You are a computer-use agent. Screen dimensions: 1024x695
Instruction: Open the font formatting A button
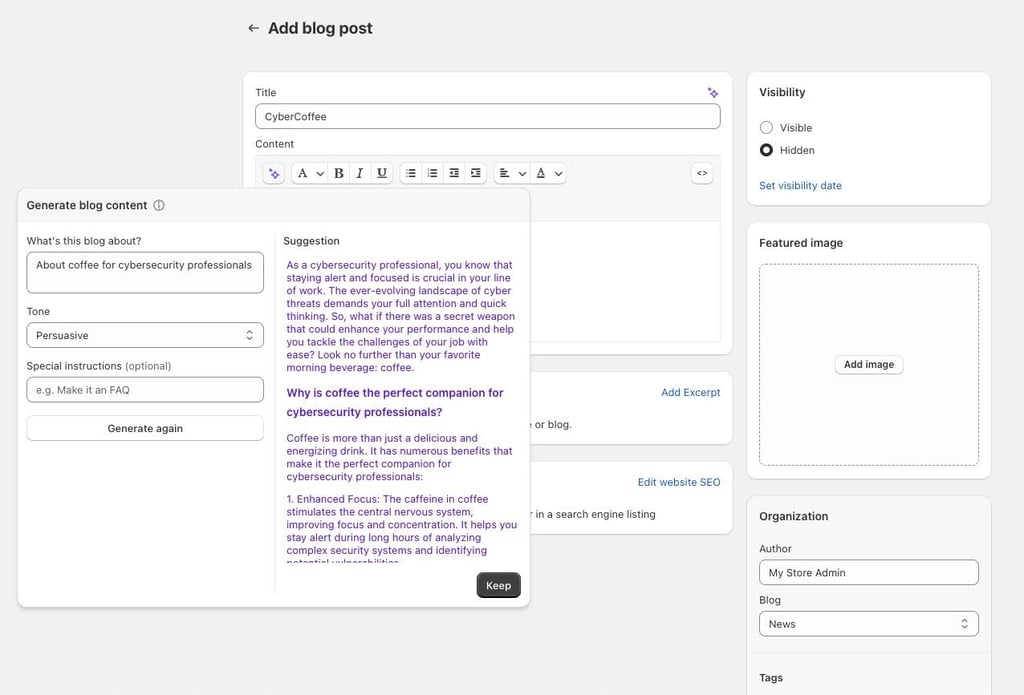click(302, 173)
